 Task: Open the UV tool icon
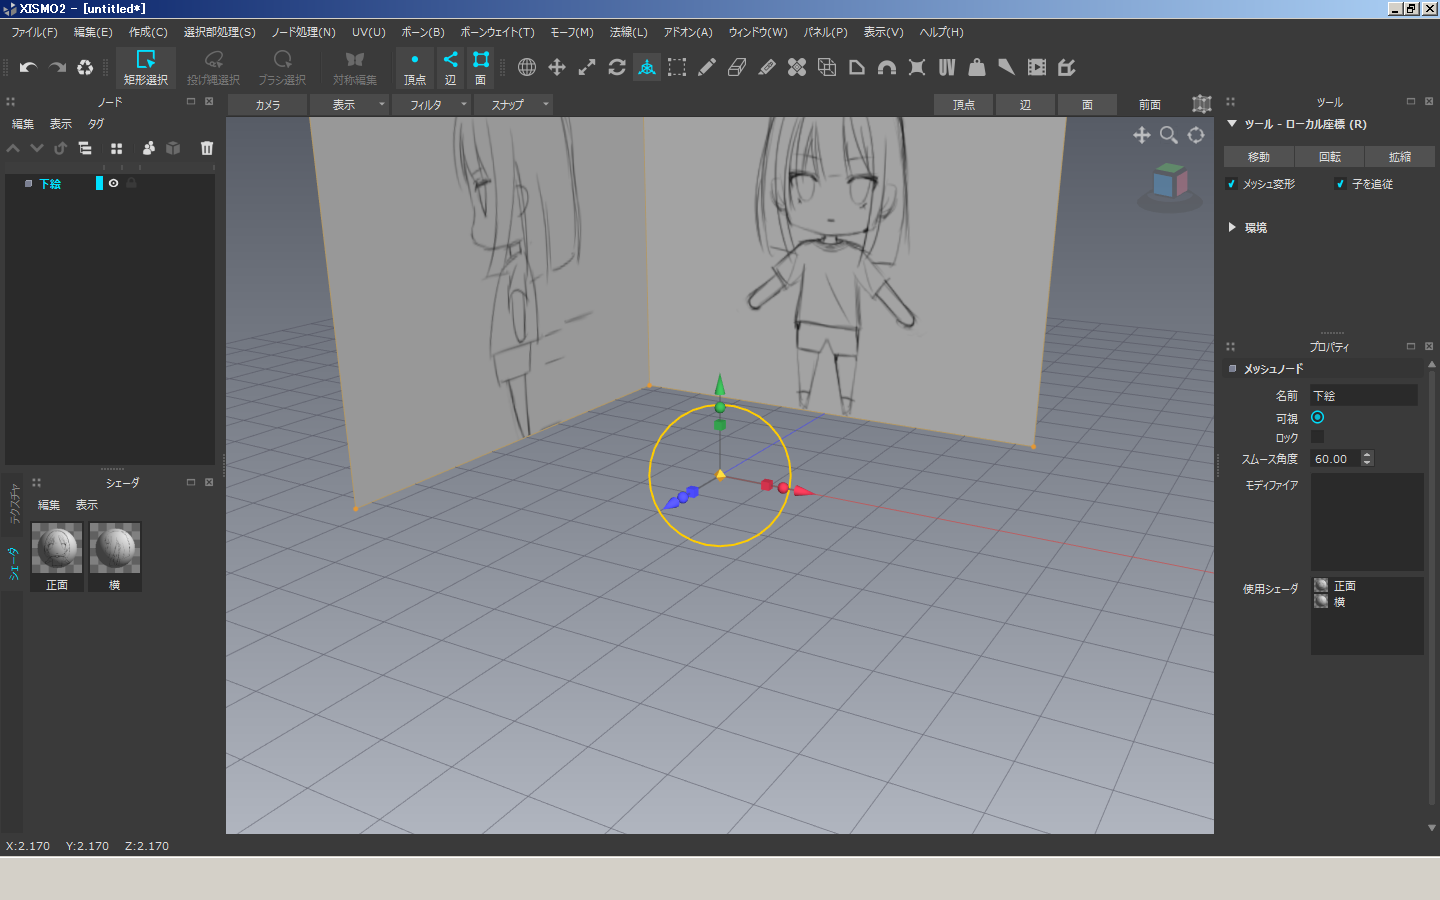[947, 67]
